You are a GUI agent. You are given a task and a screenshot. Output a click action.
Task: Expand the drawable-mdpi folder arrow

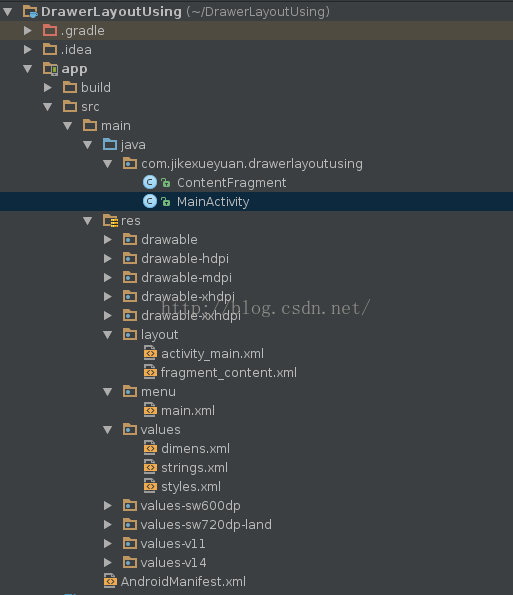tap(108, 277)
